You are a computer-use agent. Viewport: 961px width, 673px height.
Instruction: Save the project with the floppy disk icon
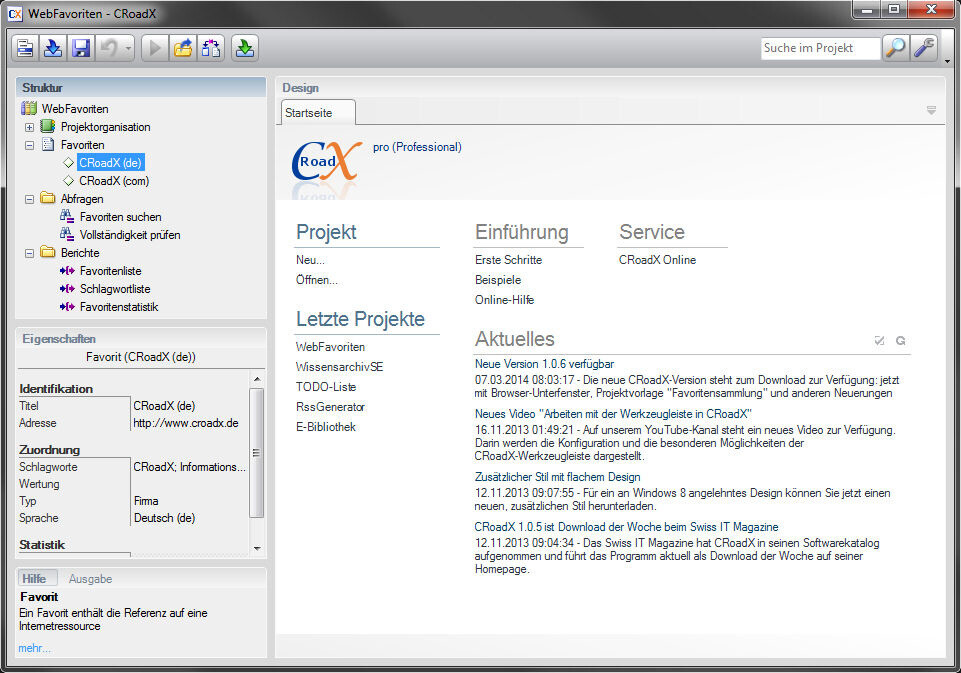tap(81, 48)
